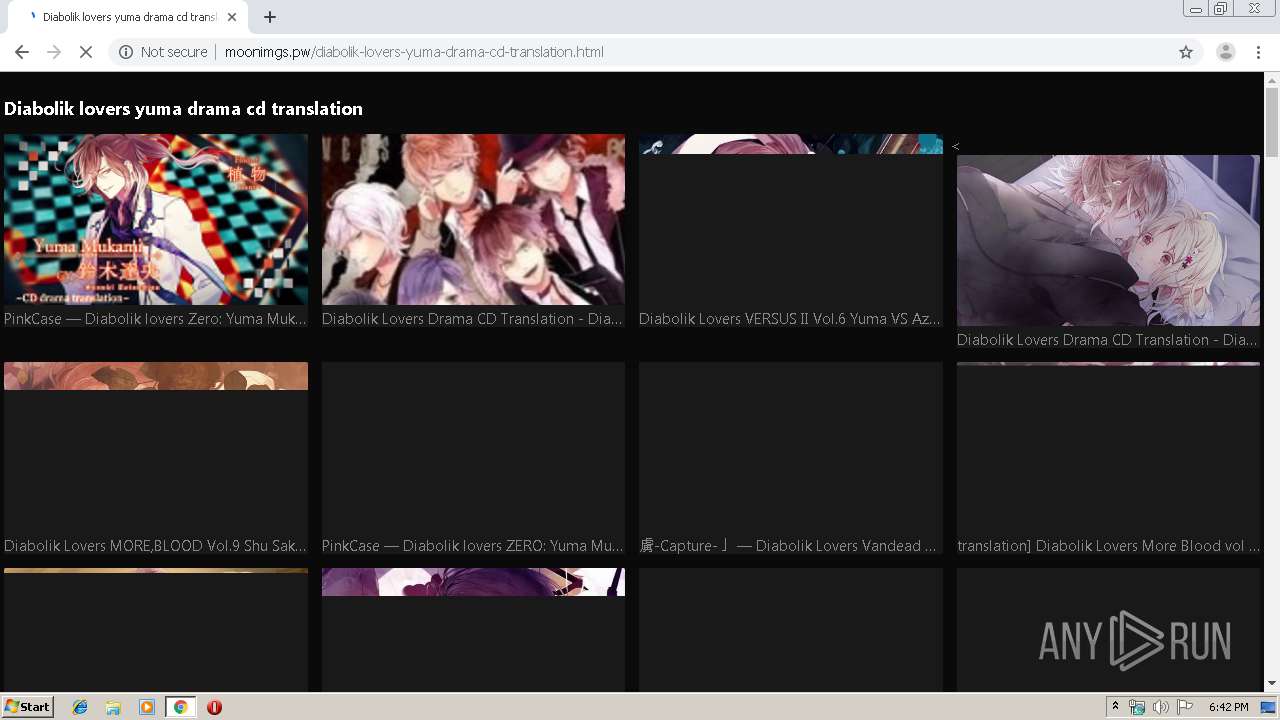Open a new browser tab

tap(270, 17)
